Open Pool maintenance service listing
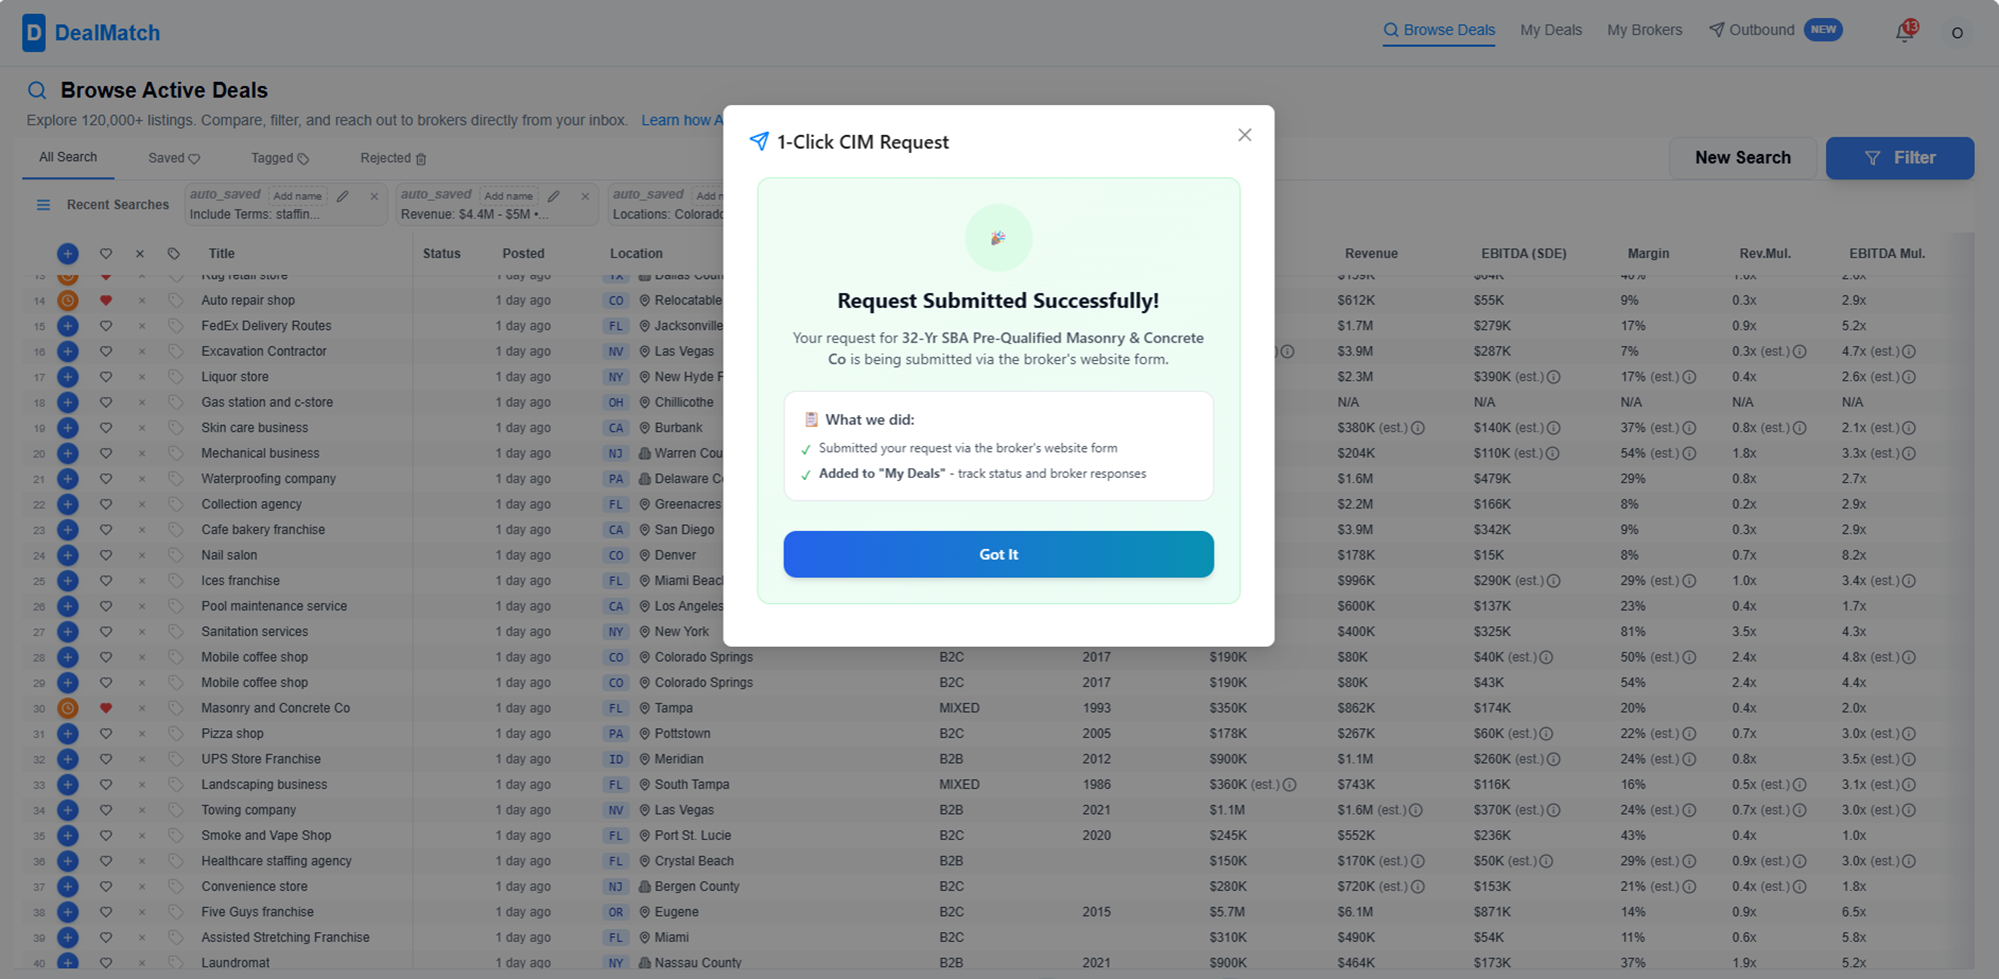 click(274, 606)
